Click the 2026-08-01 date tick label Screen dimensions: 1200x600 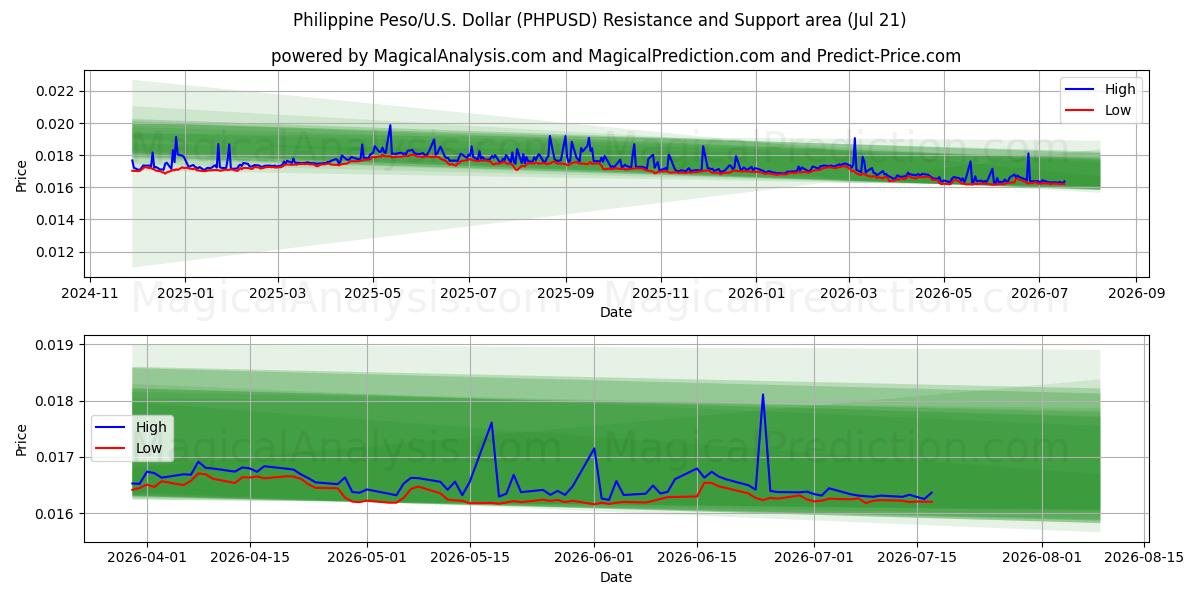coord(1042,559)
